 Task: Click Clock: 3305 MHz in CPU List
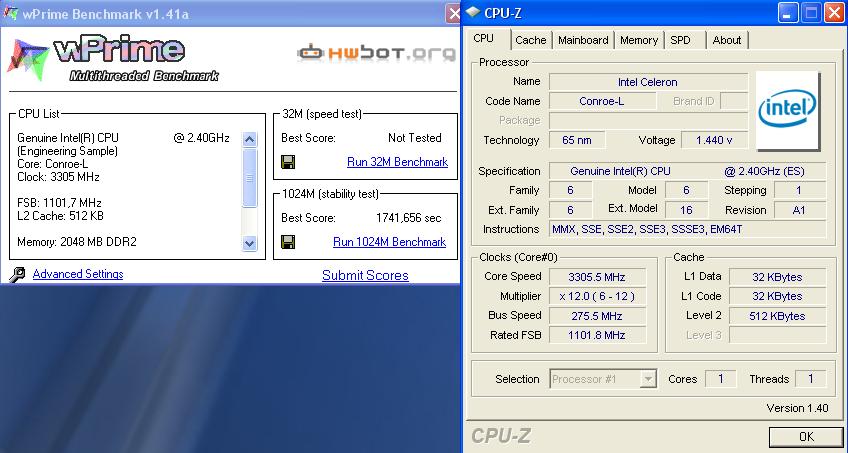tap(58, 177)
